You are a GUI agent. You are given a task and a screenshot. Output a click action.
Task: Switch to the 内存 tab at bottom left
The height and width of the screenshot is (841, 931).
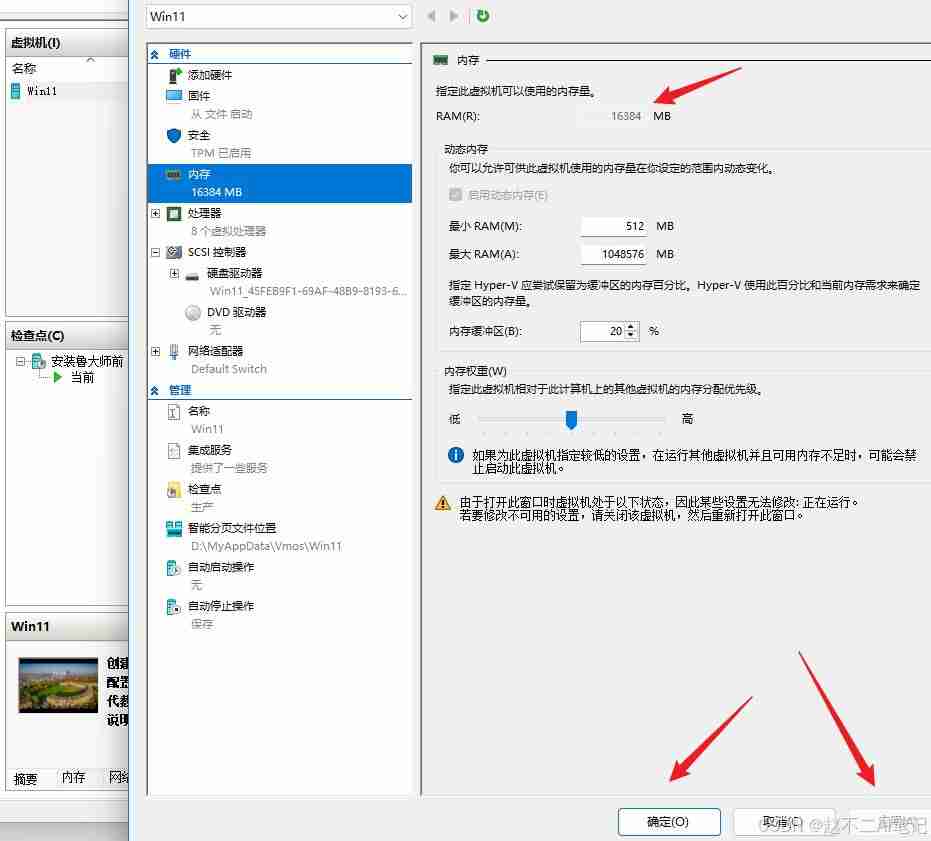(72, 778)
